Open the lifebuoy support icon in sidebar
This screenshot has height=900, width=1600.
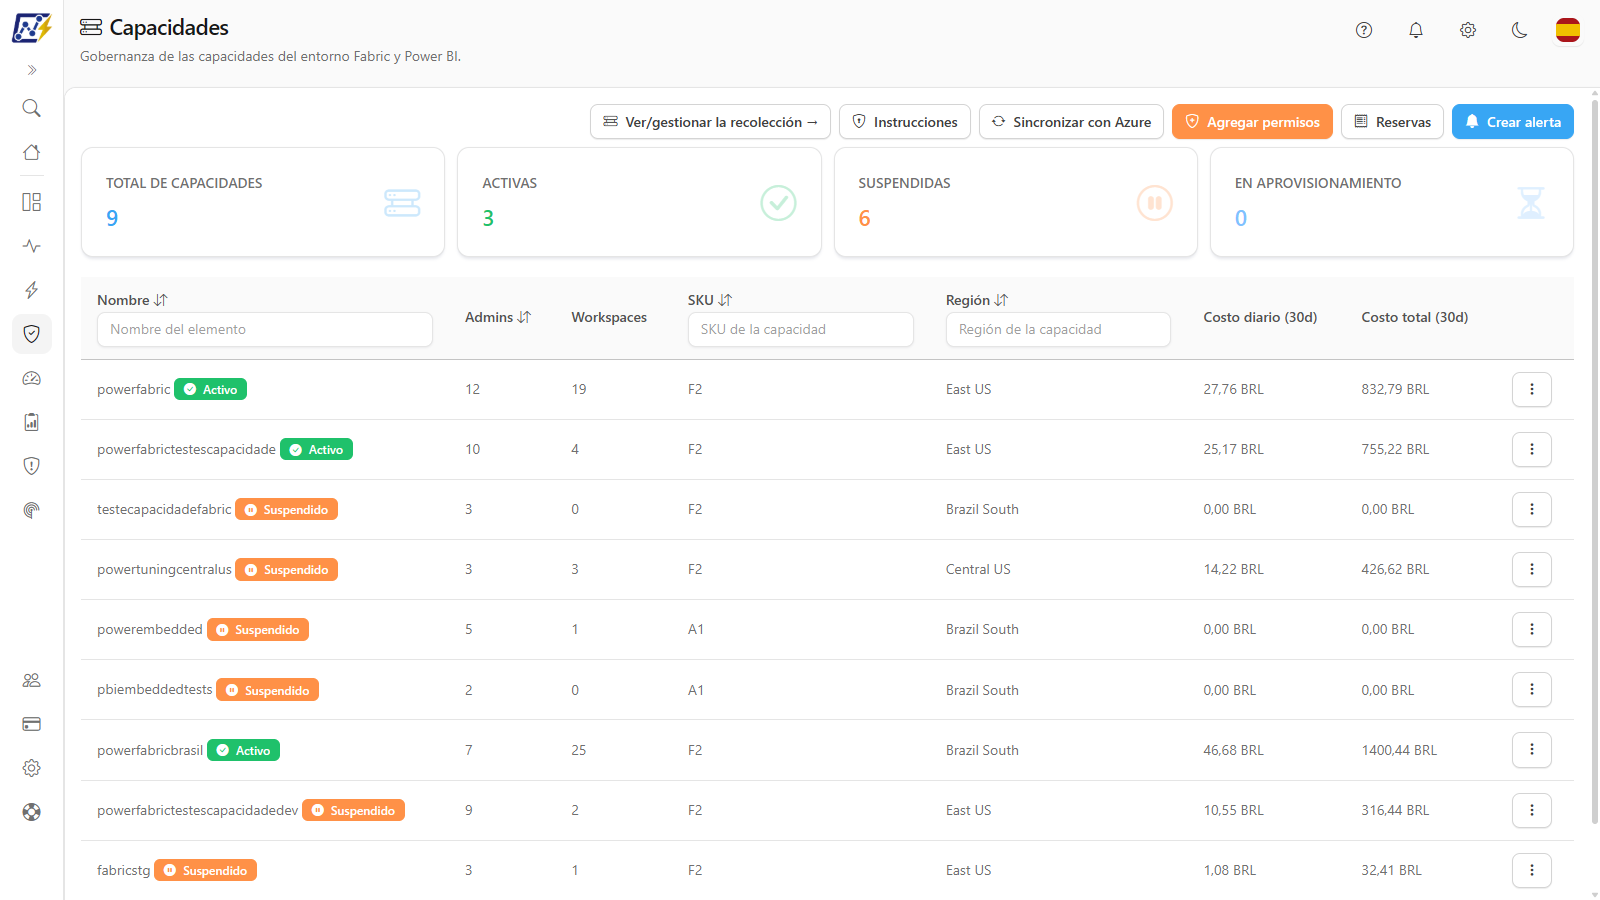coord(32,812)
